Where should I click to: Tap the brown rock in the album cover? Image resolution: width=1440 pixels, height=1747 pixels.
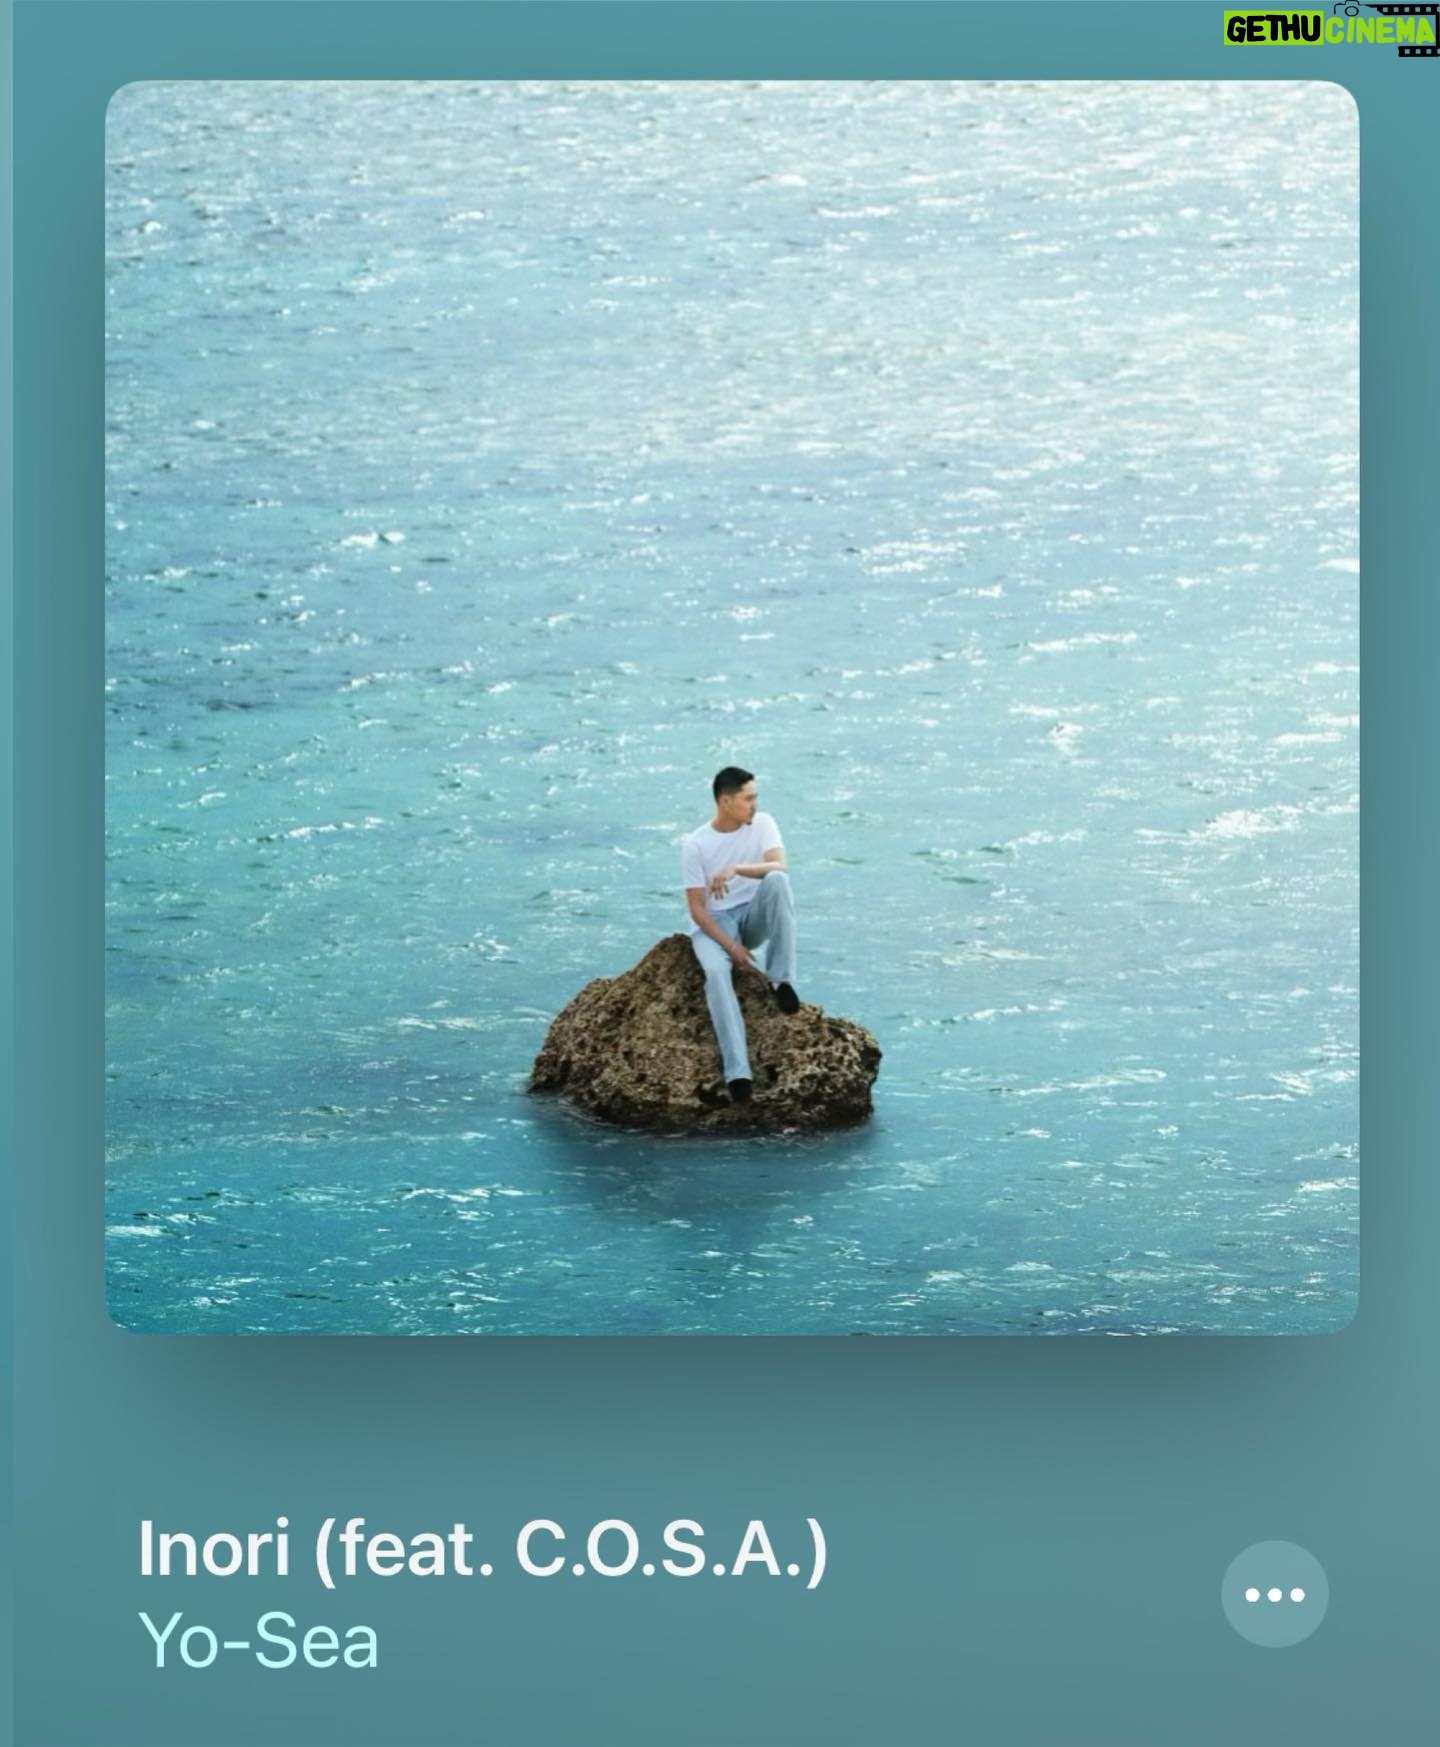(704, 1037)
